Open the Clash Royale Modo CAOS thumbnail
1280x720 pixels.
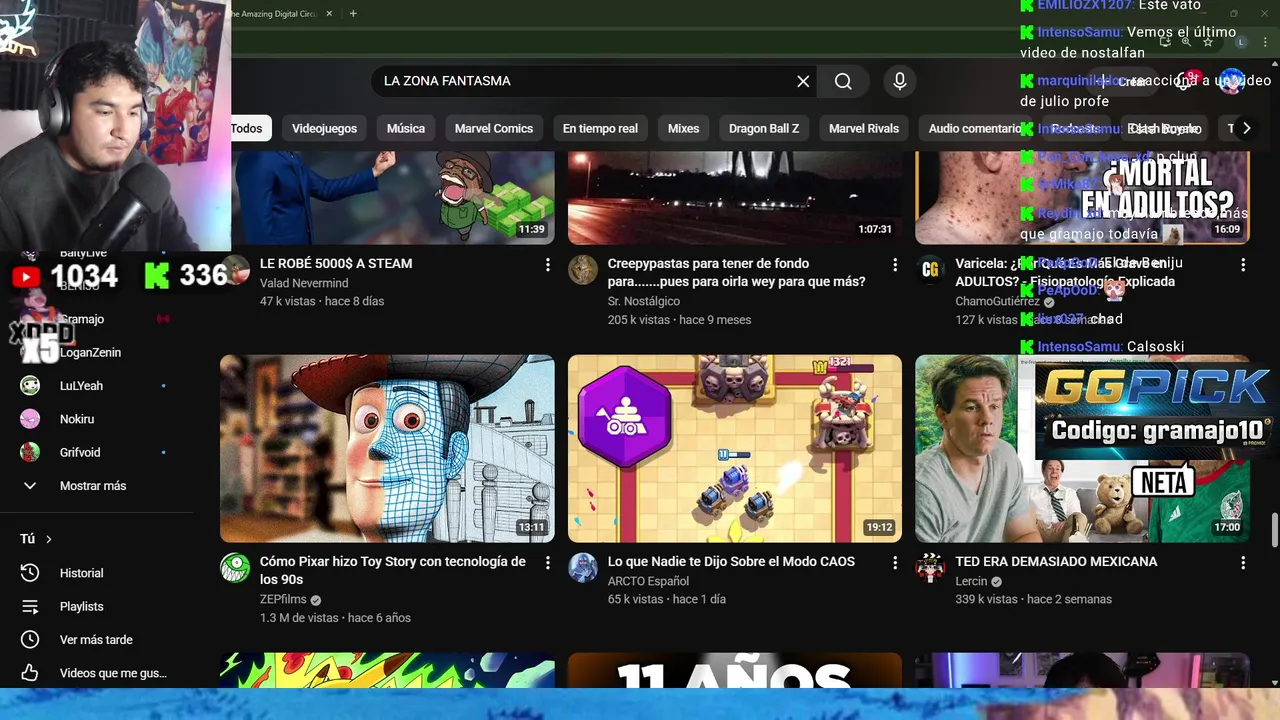[x=735, y=449]
